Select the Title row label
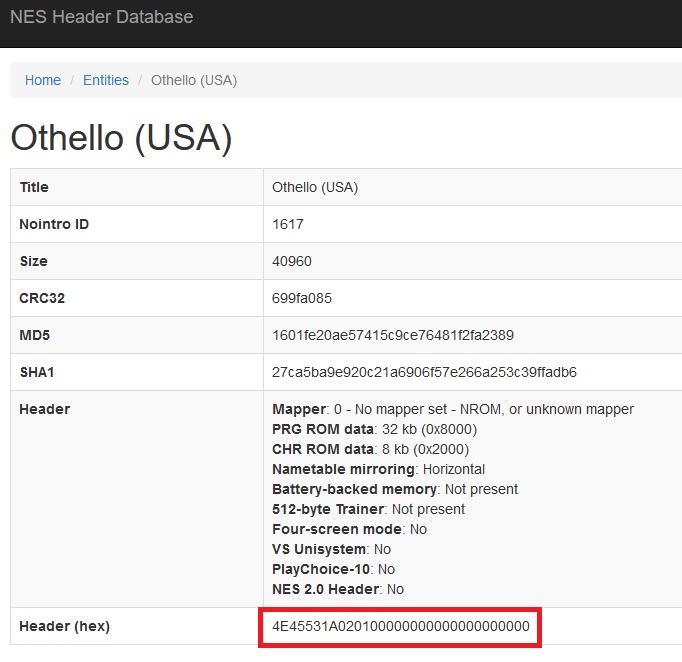The height and width of the screenshot is (662, 682). coord(34,187)
